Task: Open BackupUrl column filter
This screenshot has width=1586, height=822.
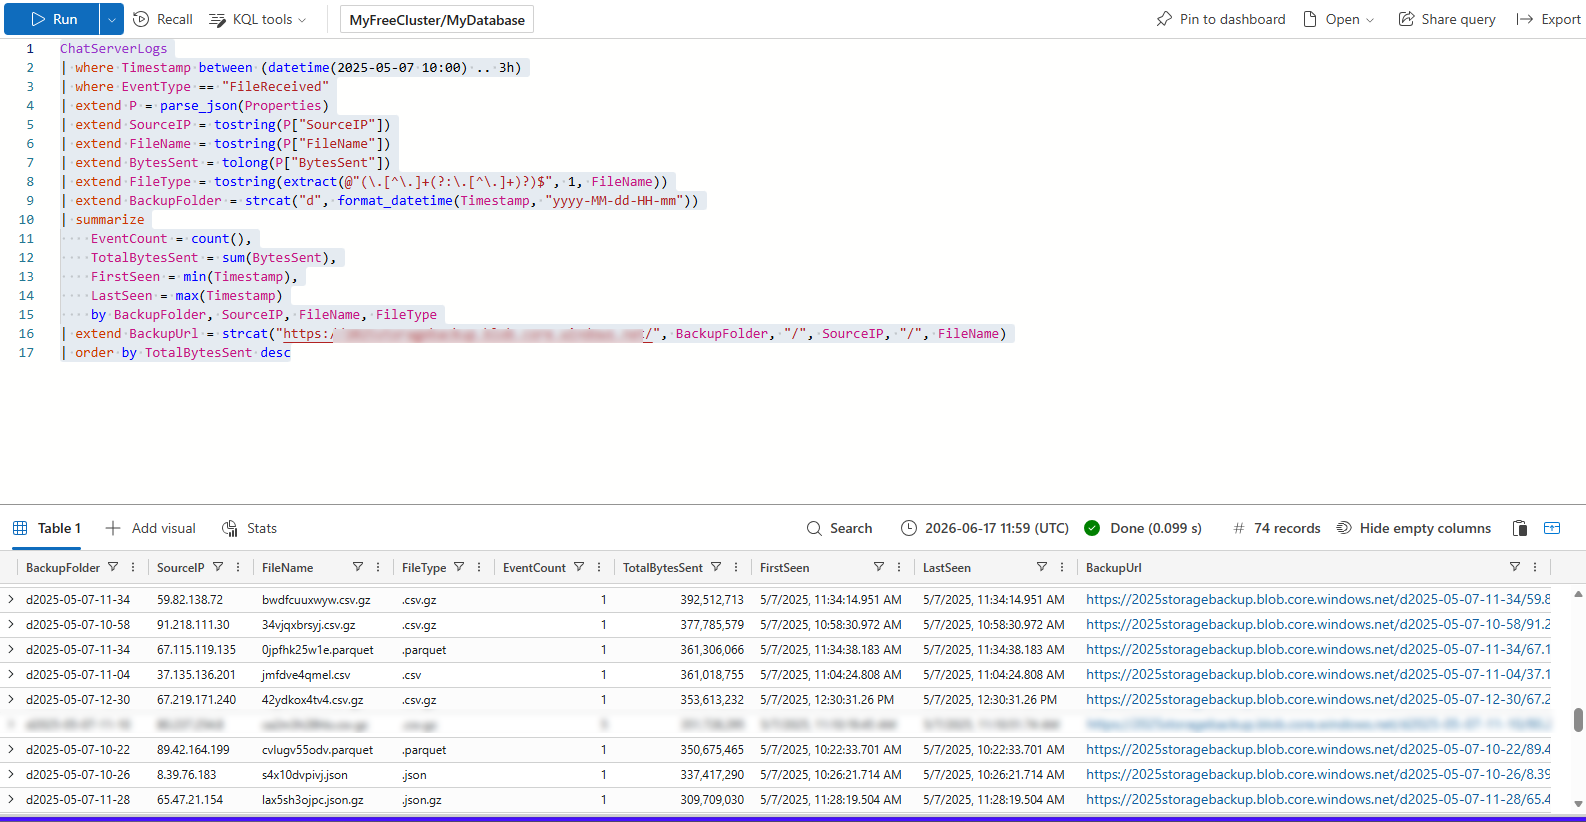Action: 1515,567
